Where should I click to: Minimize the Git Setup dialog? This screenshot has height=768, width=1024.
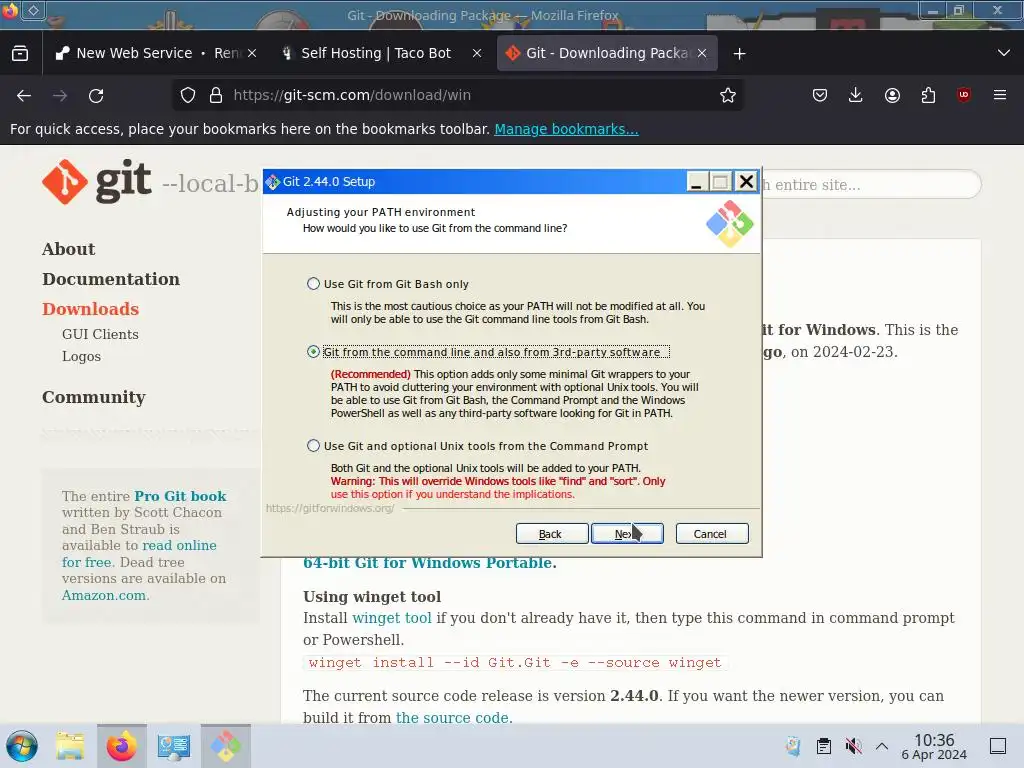696,182
